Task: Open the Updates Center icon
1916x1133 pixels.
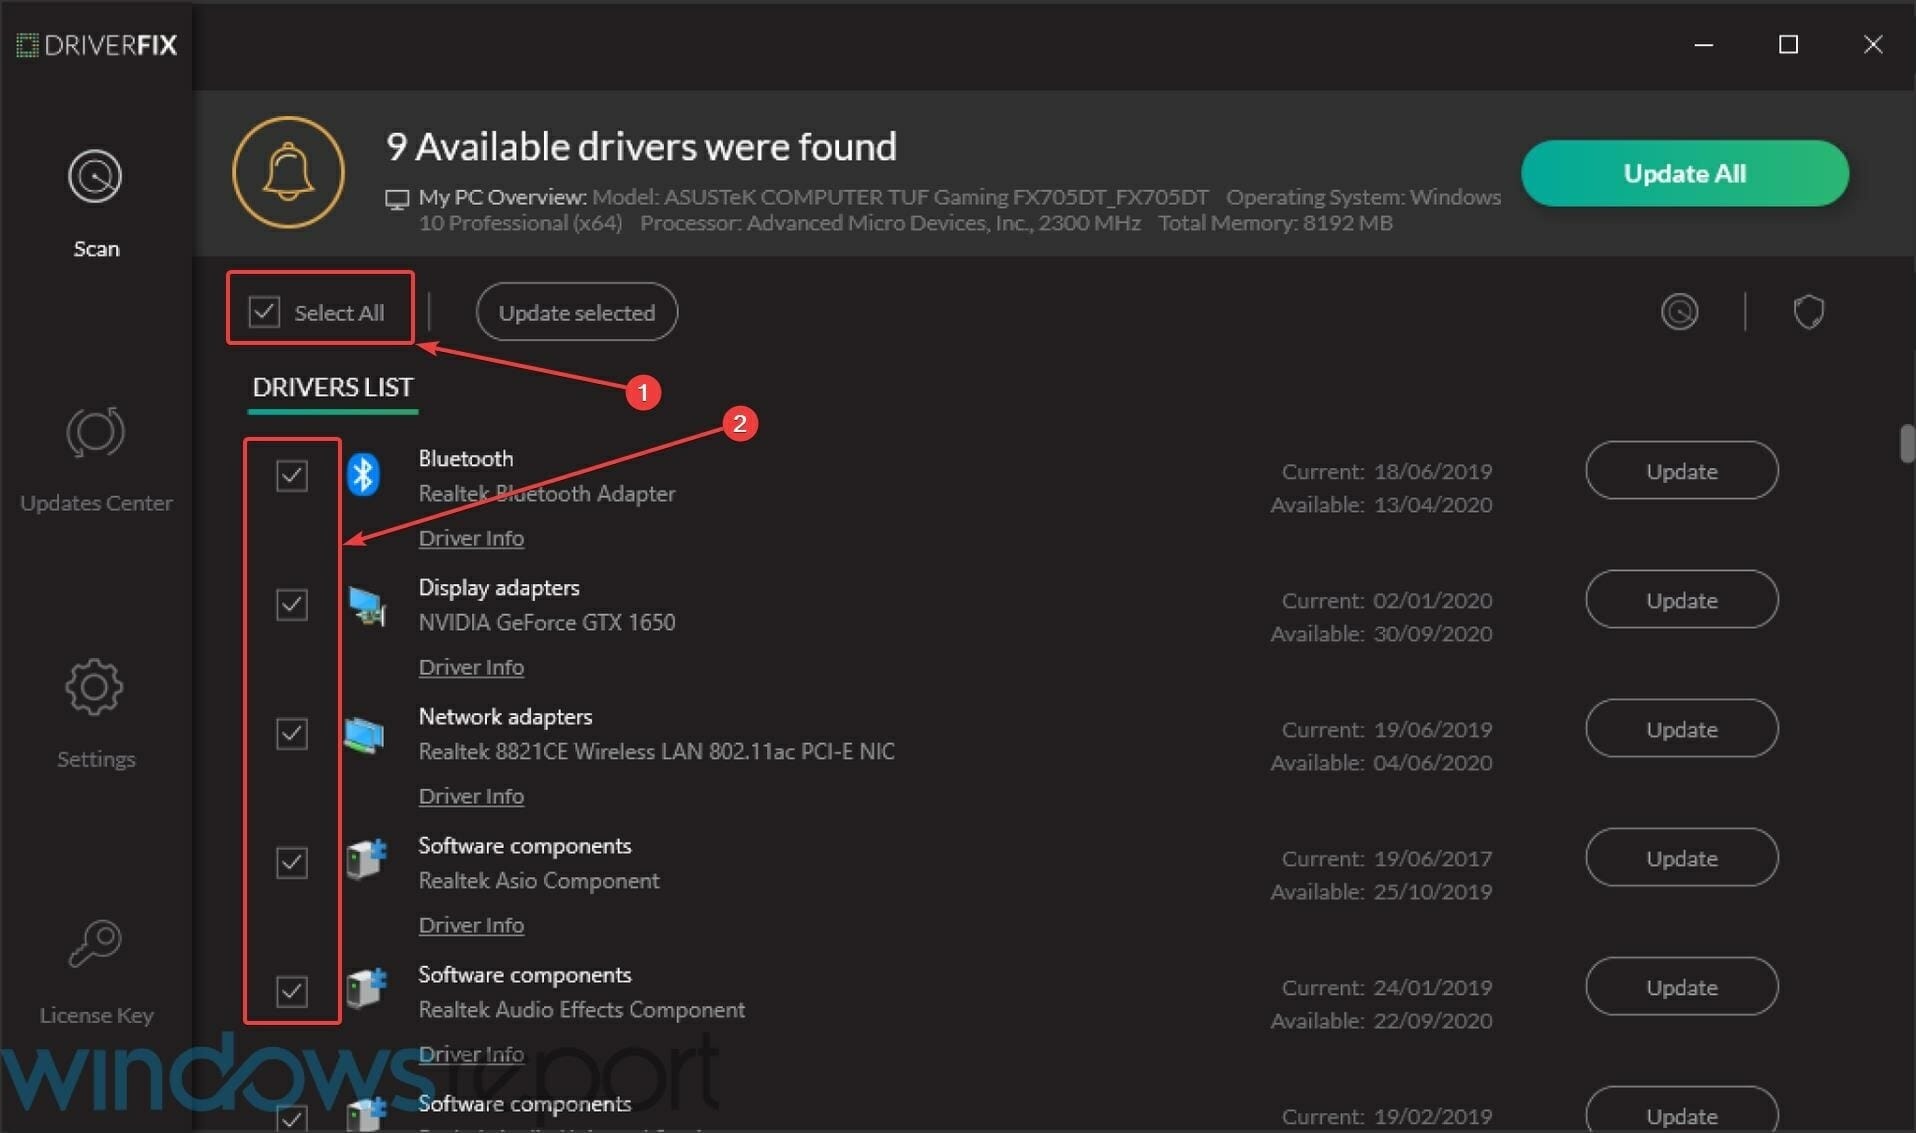Action: [95, 432]
